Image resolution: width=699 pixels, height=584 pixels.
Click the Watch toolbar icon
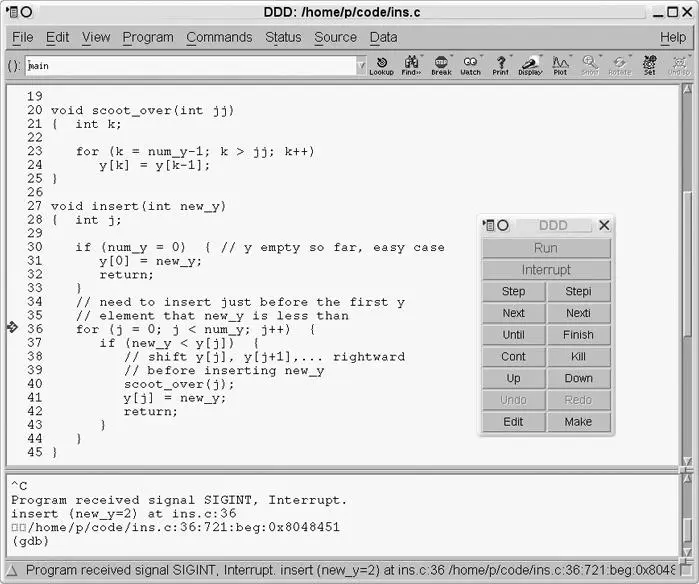tap(470, 65)
